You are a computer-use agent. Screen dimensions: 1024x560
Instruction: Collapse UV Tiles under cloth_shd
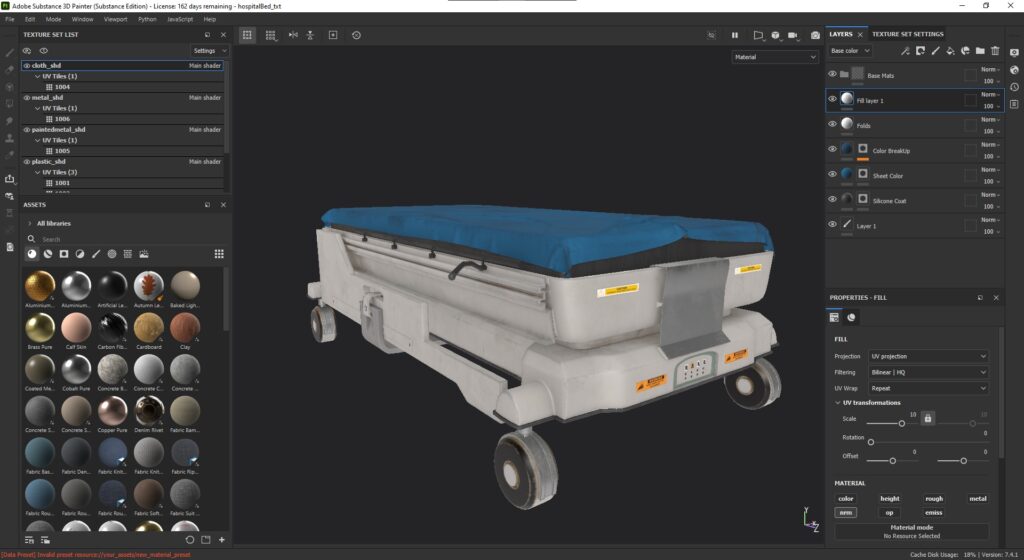[x=37, y=76]
